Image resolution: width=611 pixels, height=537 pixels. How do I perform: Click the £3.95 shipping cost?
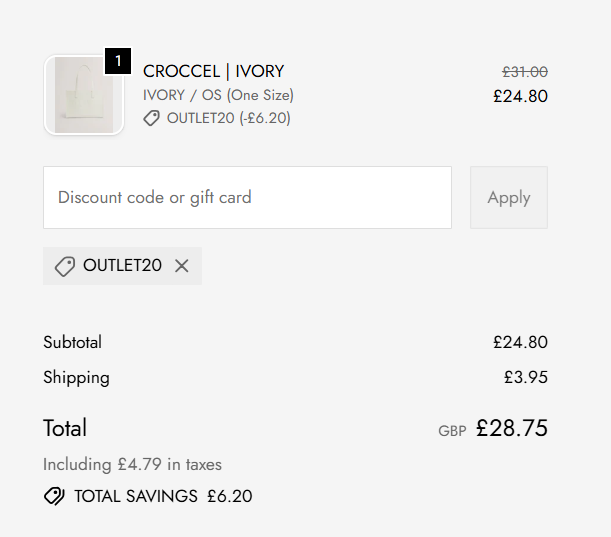525,378
